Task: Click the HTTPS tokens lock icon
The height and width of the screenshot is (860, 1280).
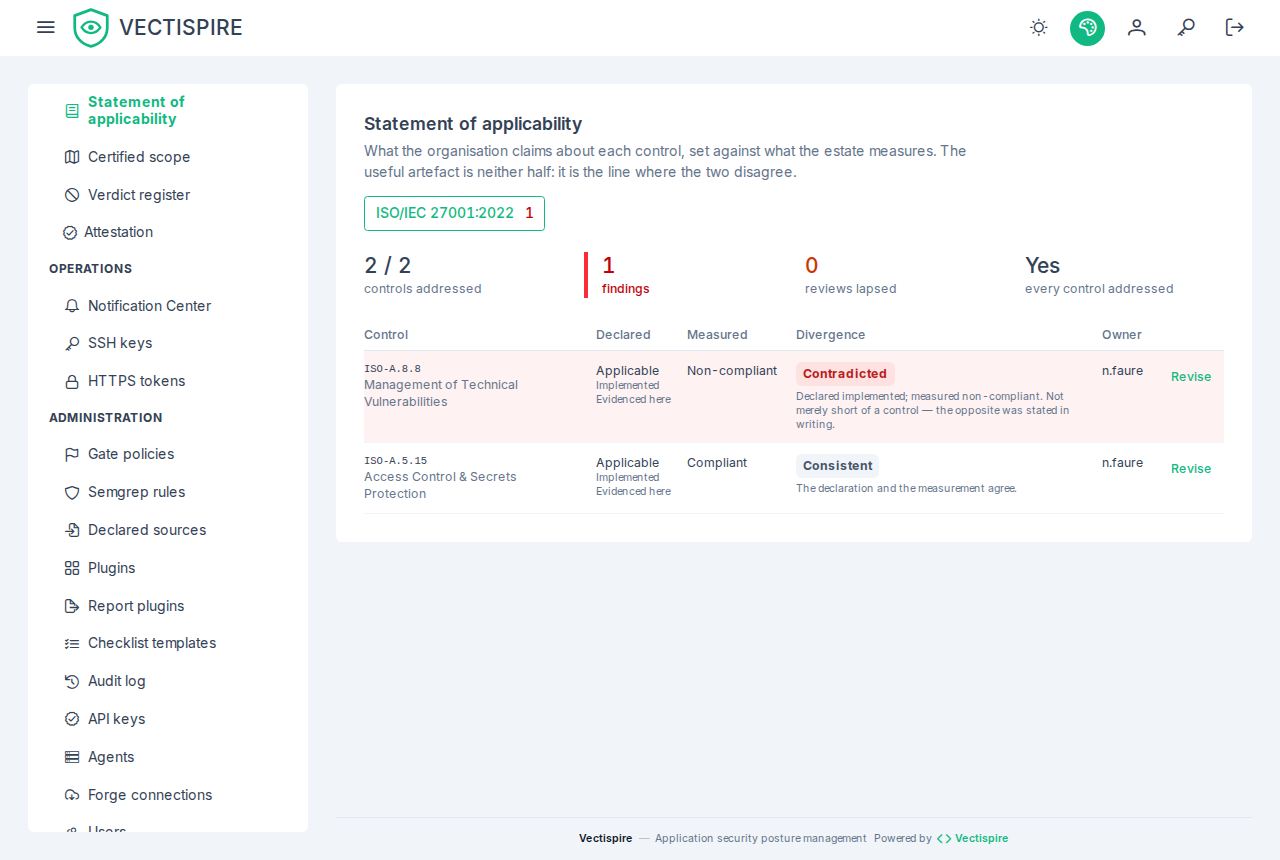Action: point(72,381)
